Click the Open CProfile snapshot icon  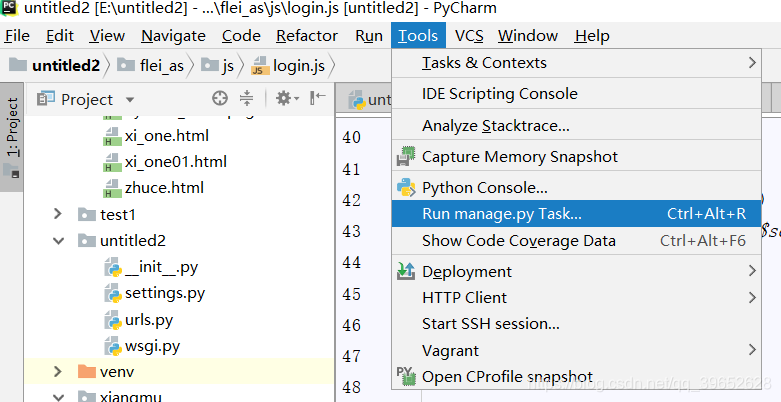pos(406,376)
